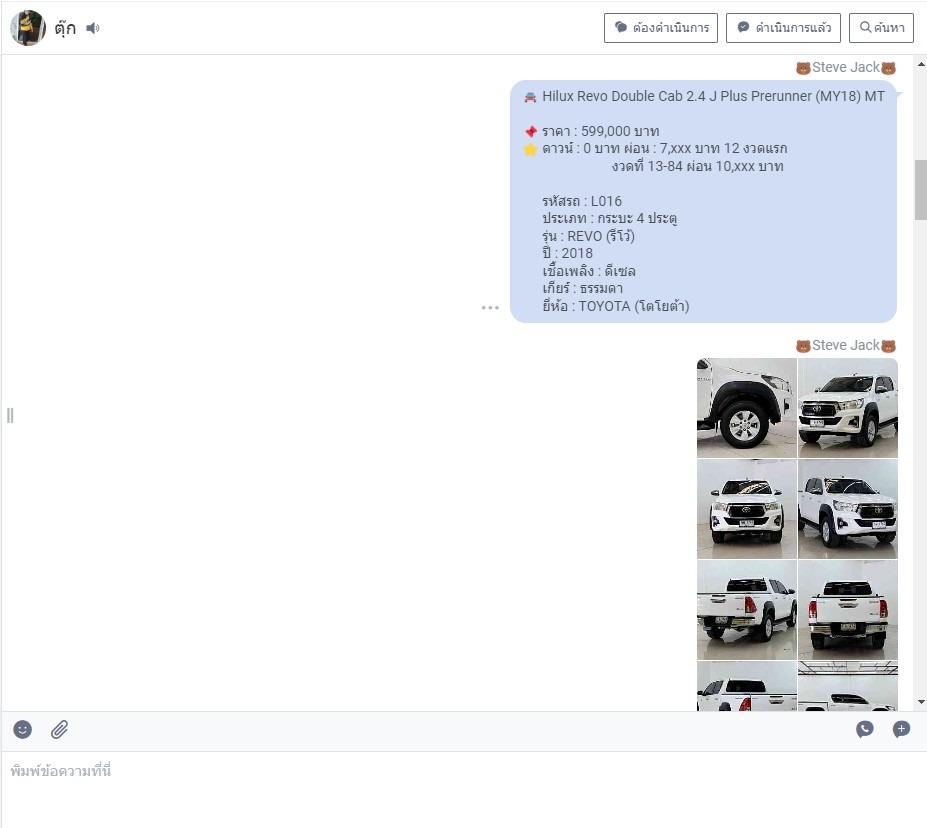The width and height of the screenshot is (927, 828).
Task: Open the wheel close-up truck photo
Action: tap(747, 408)
